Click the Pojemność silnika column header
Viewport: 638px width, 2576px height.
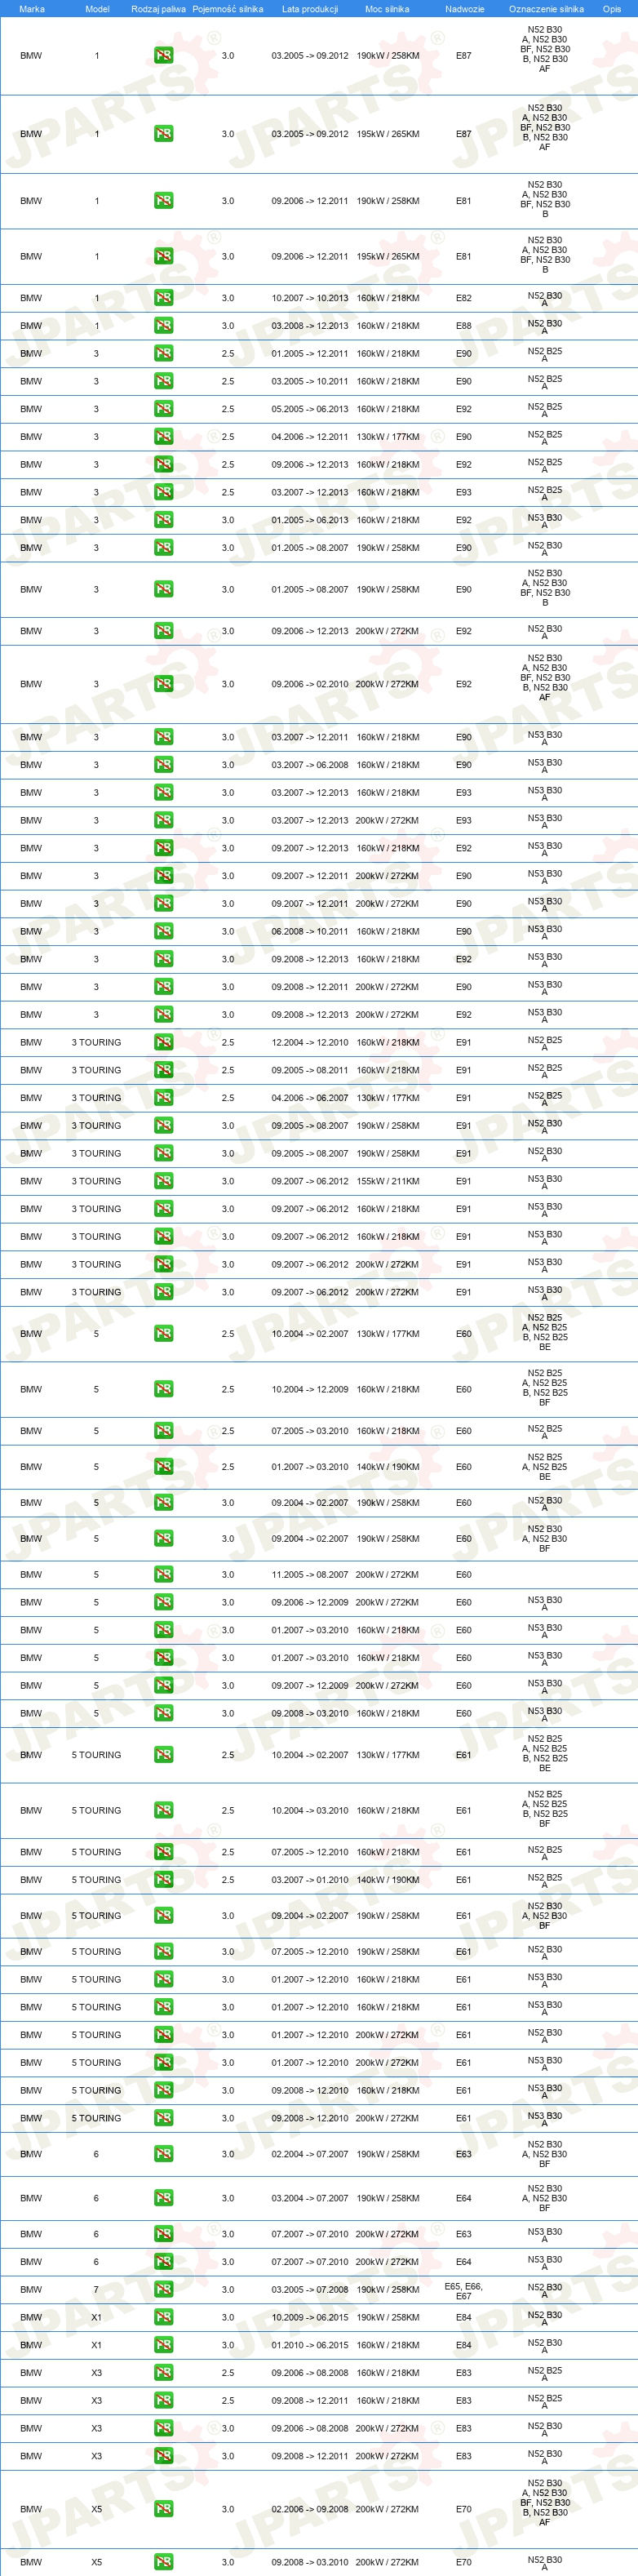coord(228,9)
